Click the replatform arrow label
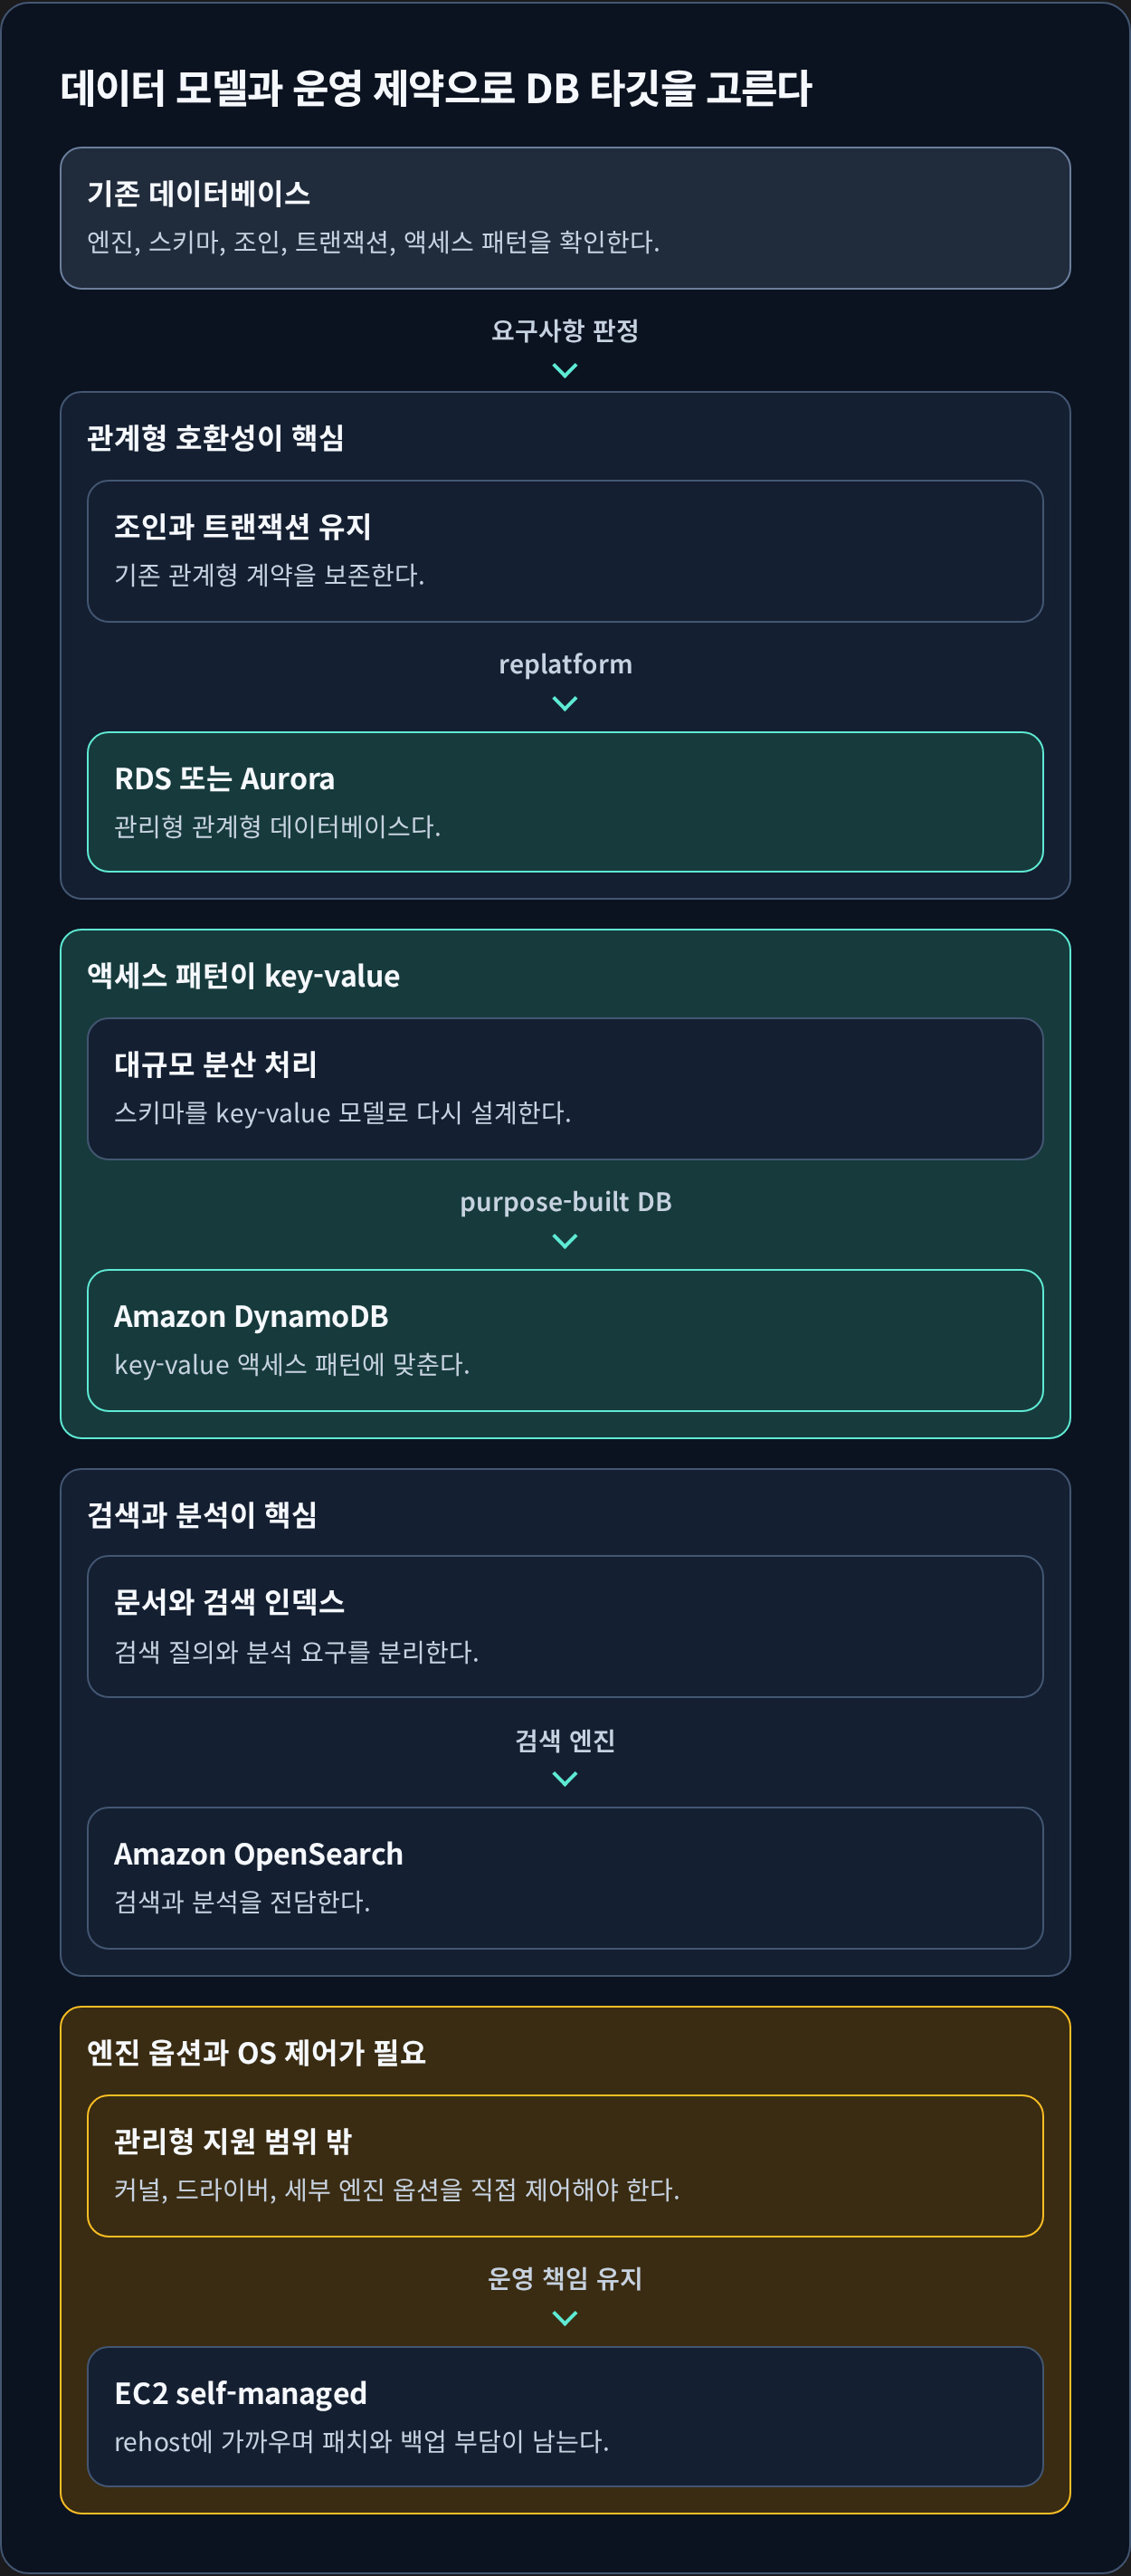The width and height of the screenshot is (1131, 2576). click(x=565, y=664)
